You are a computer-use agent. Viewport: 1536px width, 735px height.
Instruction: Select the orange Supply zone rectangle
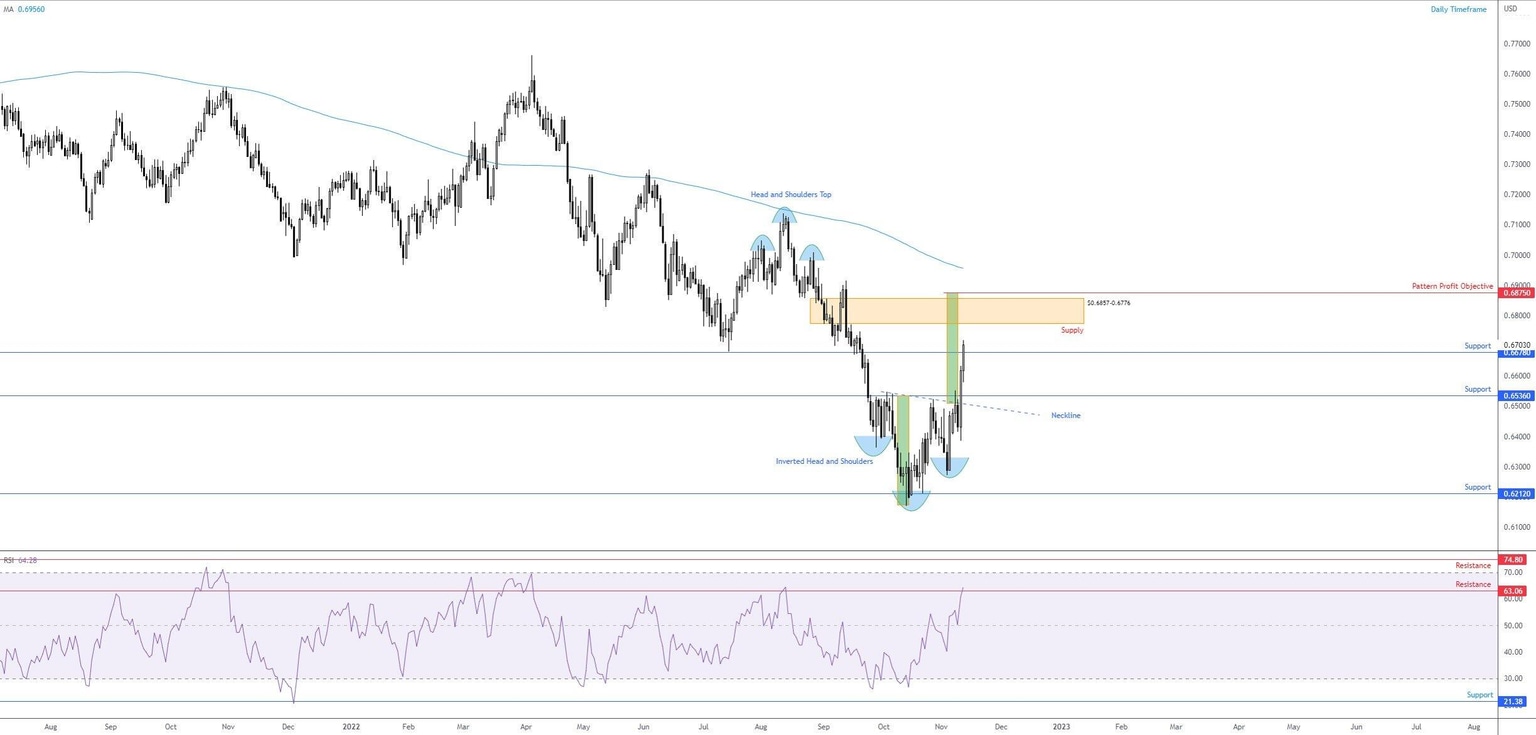click(946, 310)
